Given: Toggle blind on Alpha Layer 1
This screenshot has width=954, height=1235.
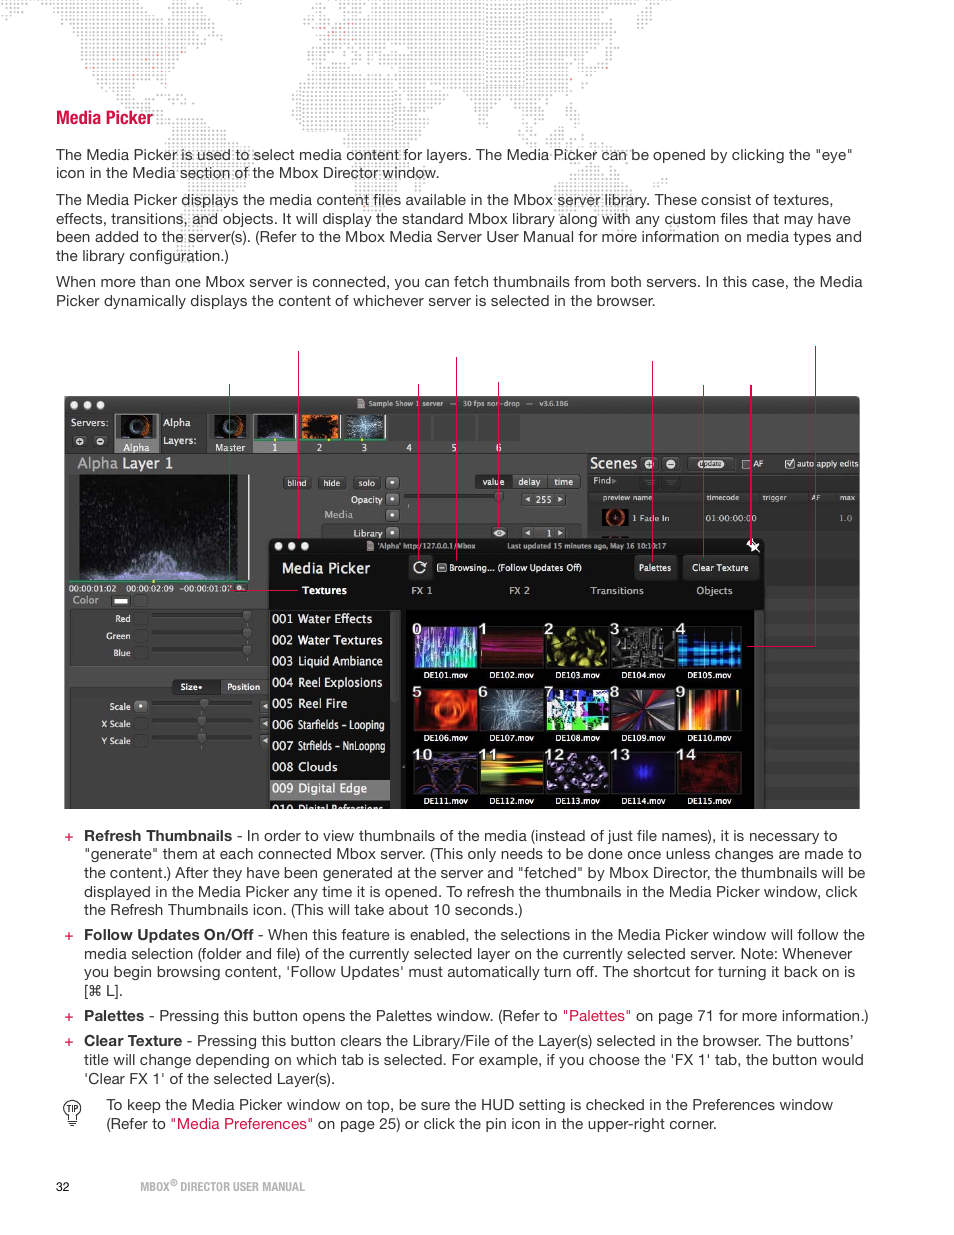Looking at the screenshot, I should tap(297, 483).
